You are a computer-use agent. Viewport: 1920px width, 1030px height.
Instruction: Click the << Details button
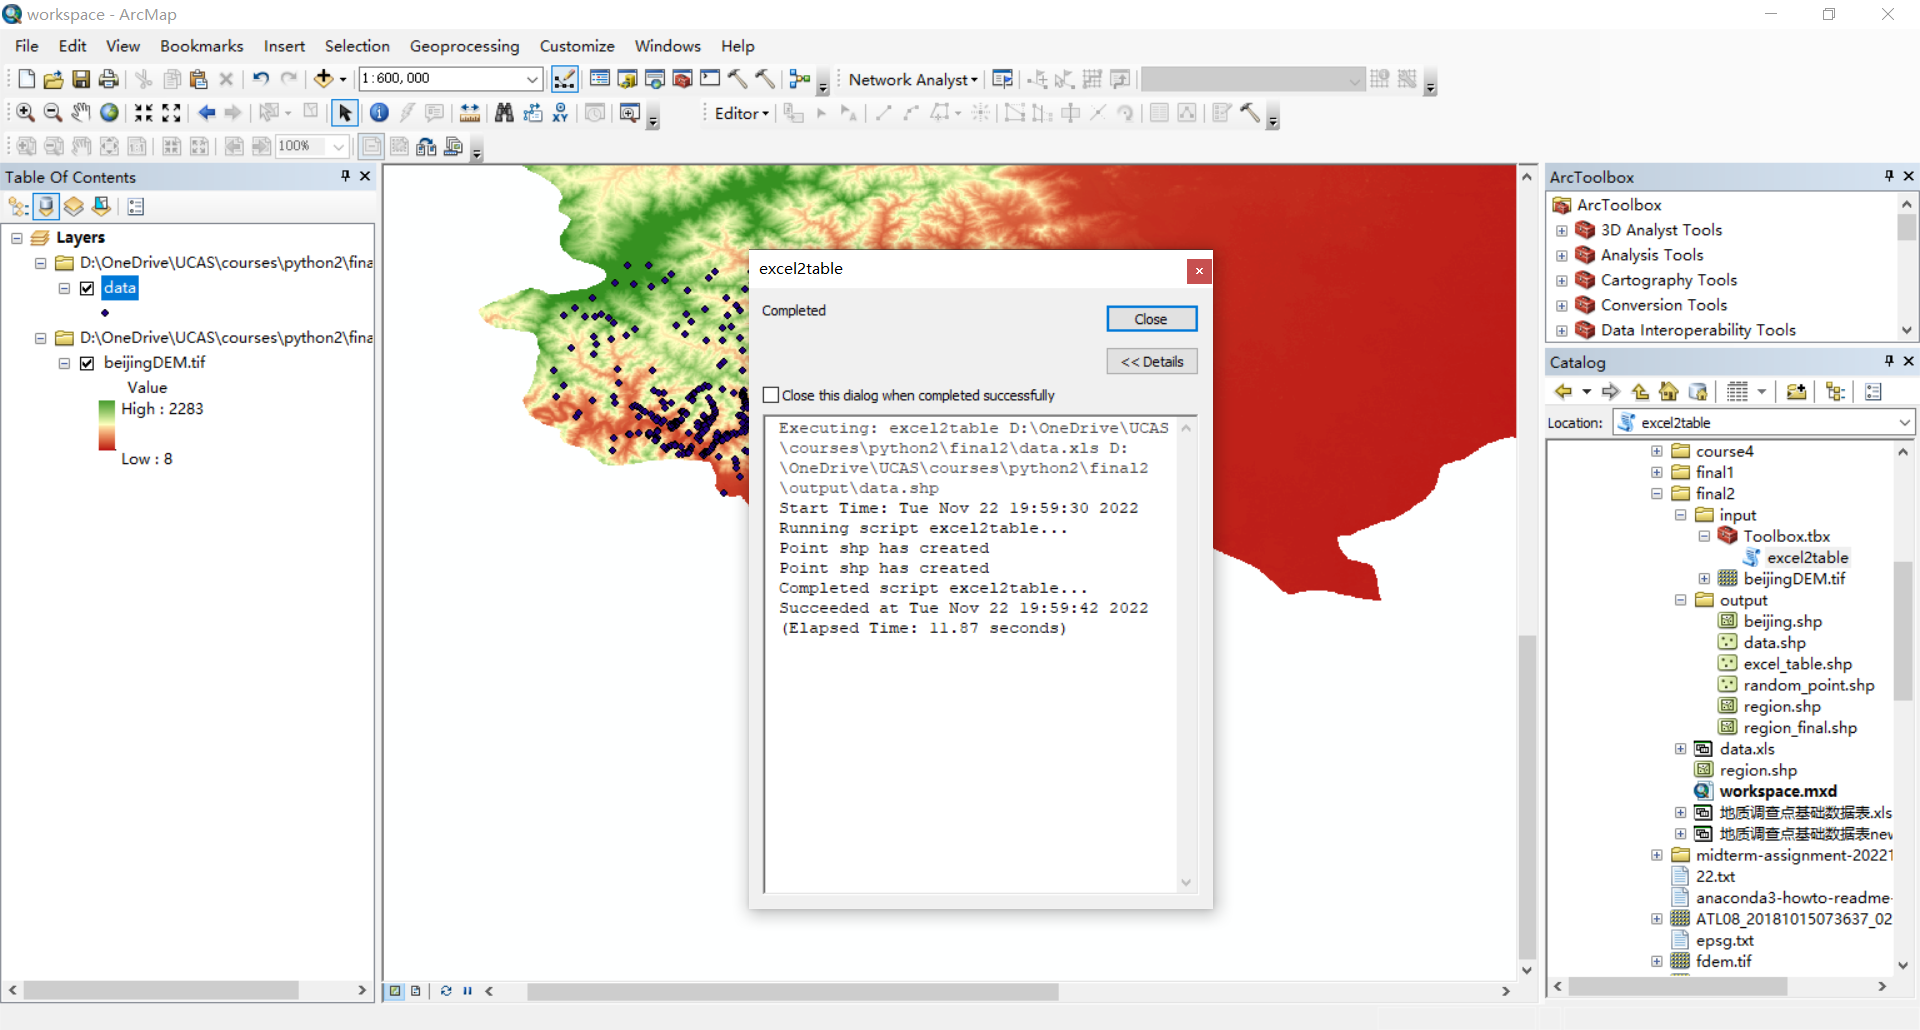coord(1152,362)
